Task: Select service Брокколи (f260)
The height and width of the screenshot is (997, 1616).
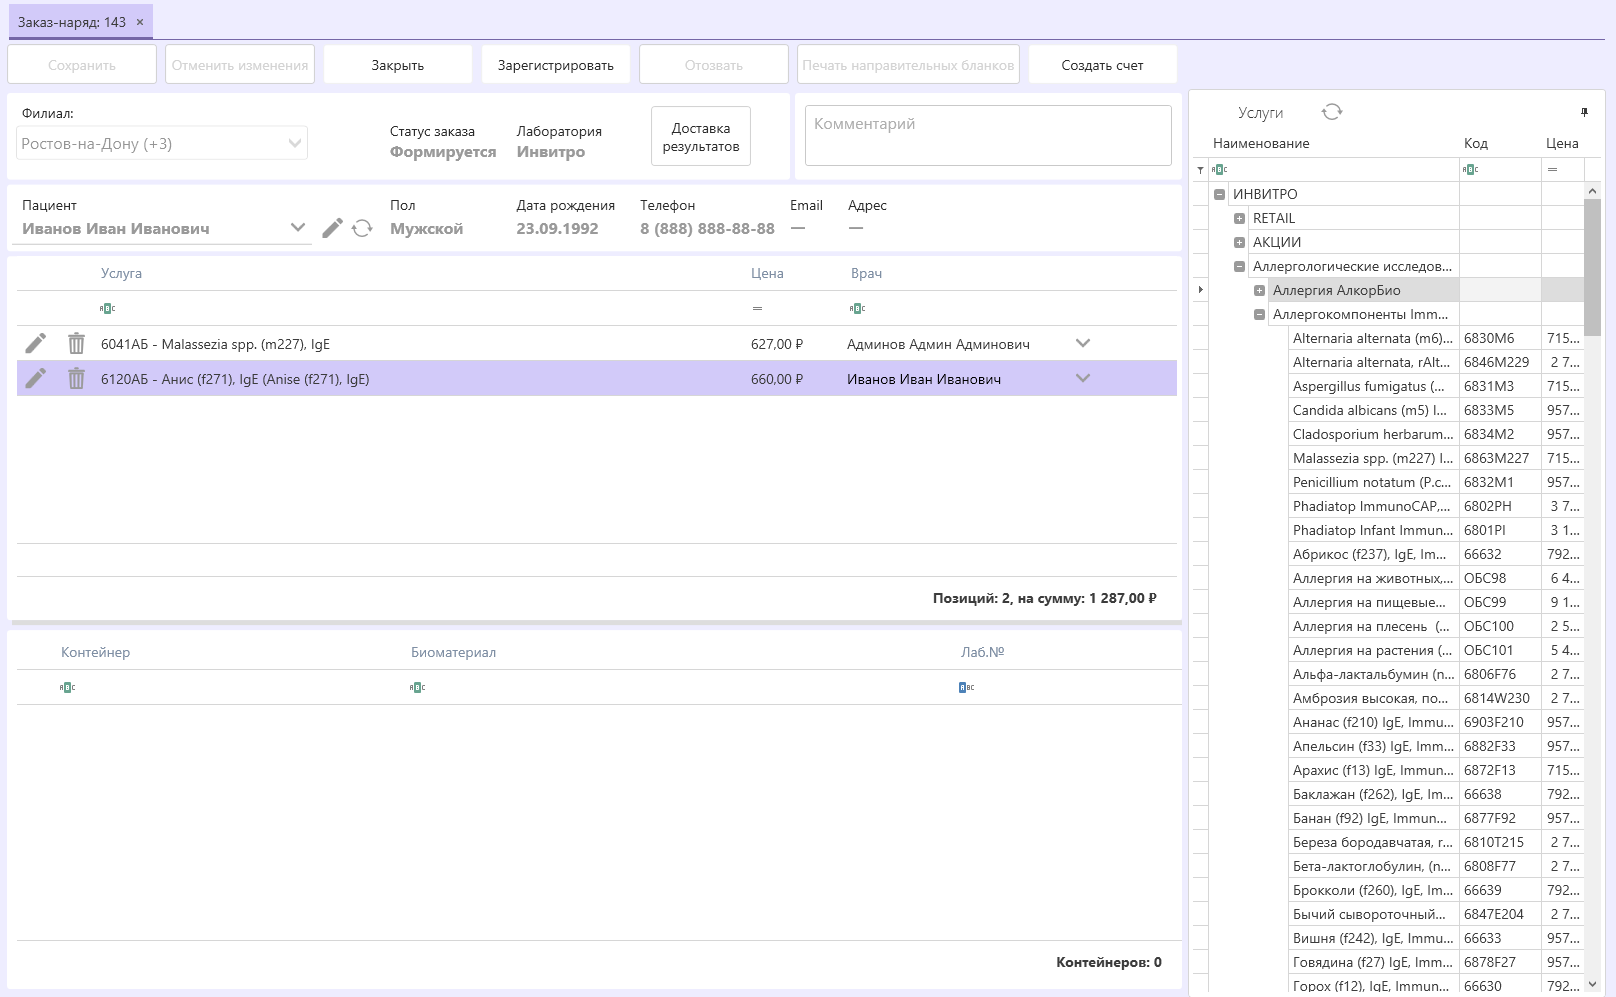Action: tap(1372, 890)
